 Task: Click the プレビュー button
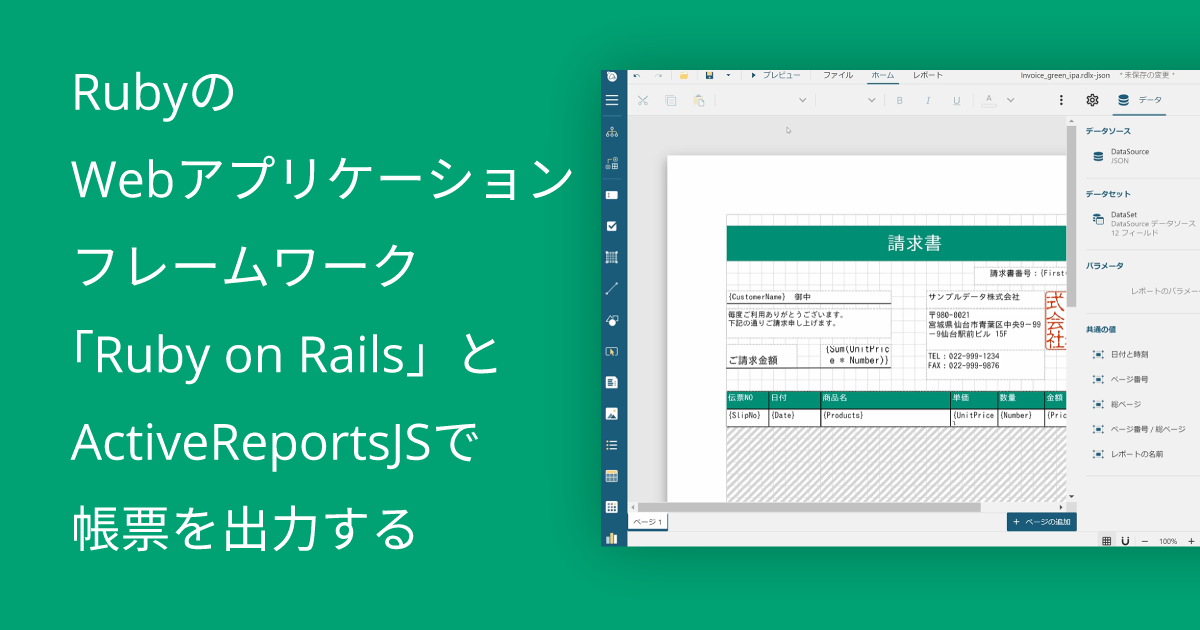[x=776, y=75]
